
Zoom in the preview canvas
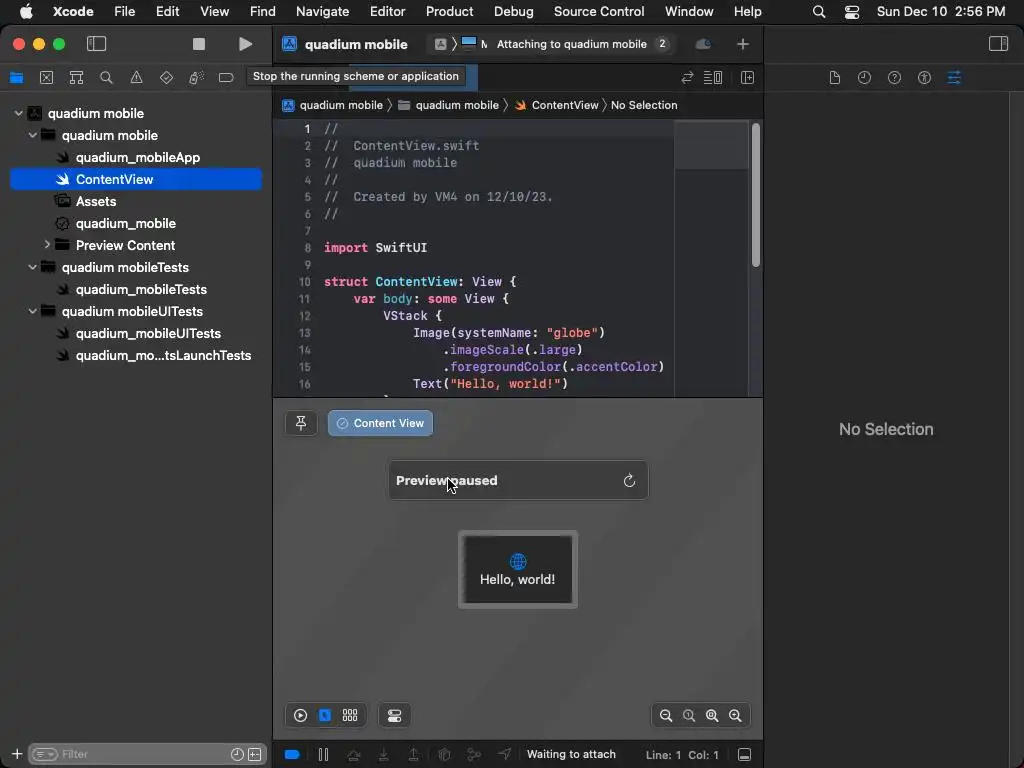(x=735, y=716)
